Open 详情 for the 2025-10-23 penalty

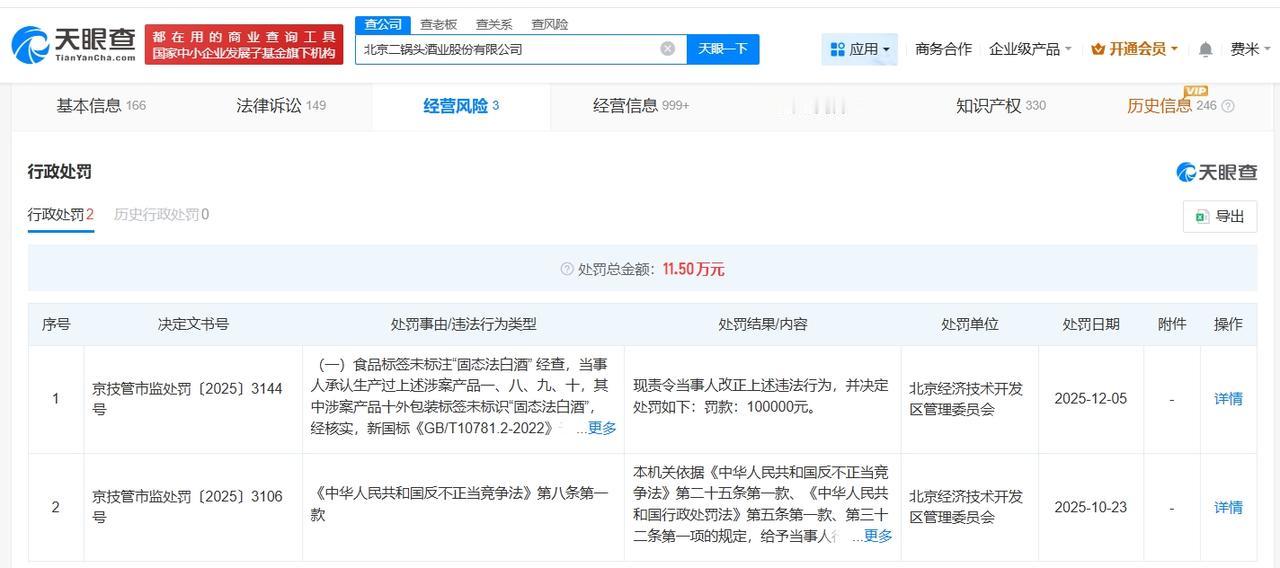coord(1228,508)
